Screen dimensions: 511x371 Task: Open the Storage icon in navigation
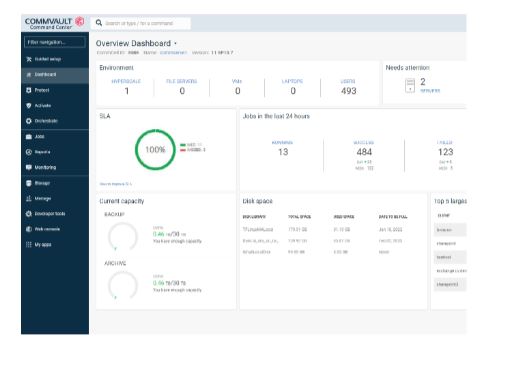pyautogui.click(x=29, y=183)
